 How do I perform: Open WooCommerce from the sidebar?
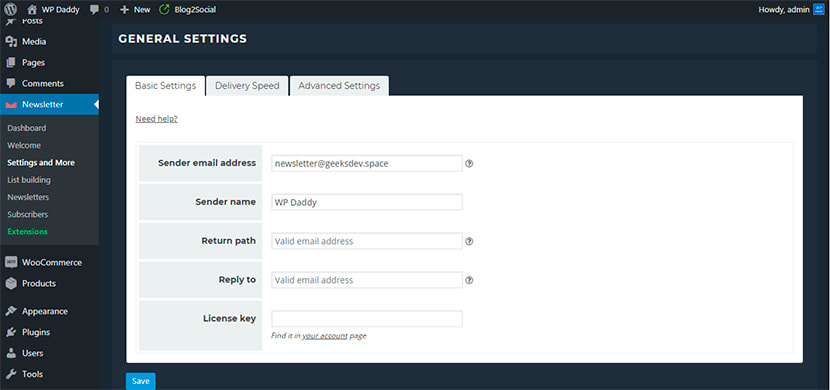49,262
